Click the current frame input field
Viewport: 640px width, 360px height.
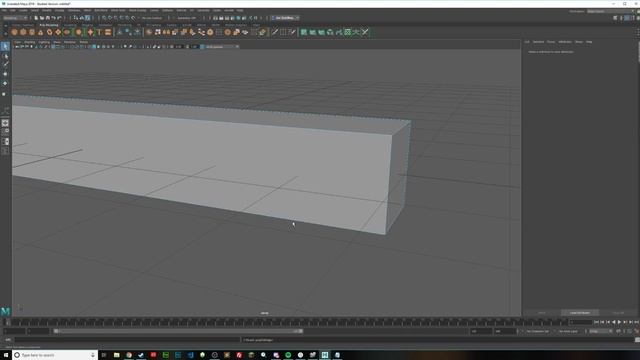(x=581, y=322)
